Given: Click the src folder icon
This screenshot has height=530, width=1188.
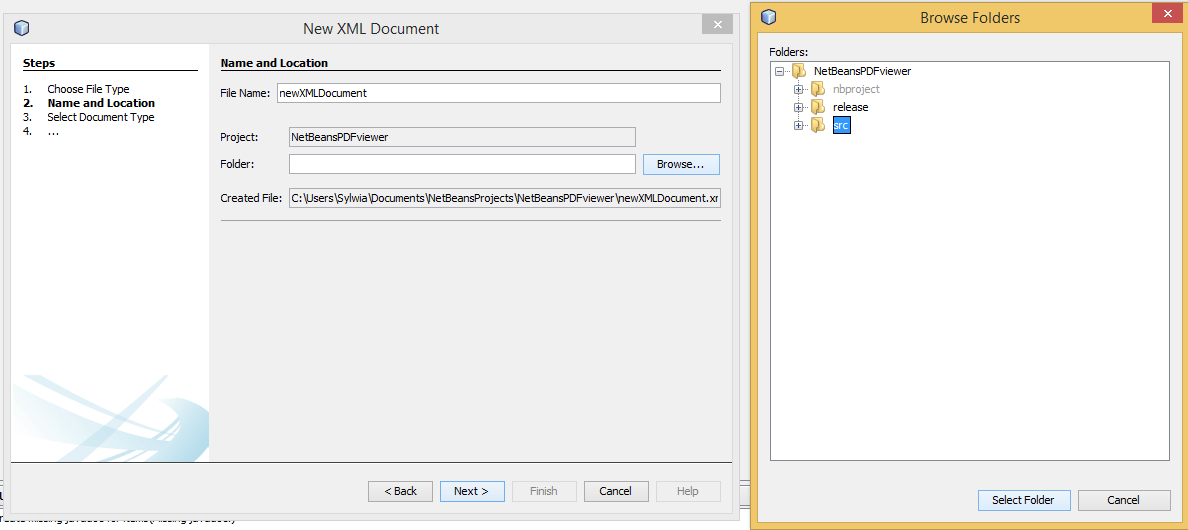Looking at the screenshot, I should (817, 125).
